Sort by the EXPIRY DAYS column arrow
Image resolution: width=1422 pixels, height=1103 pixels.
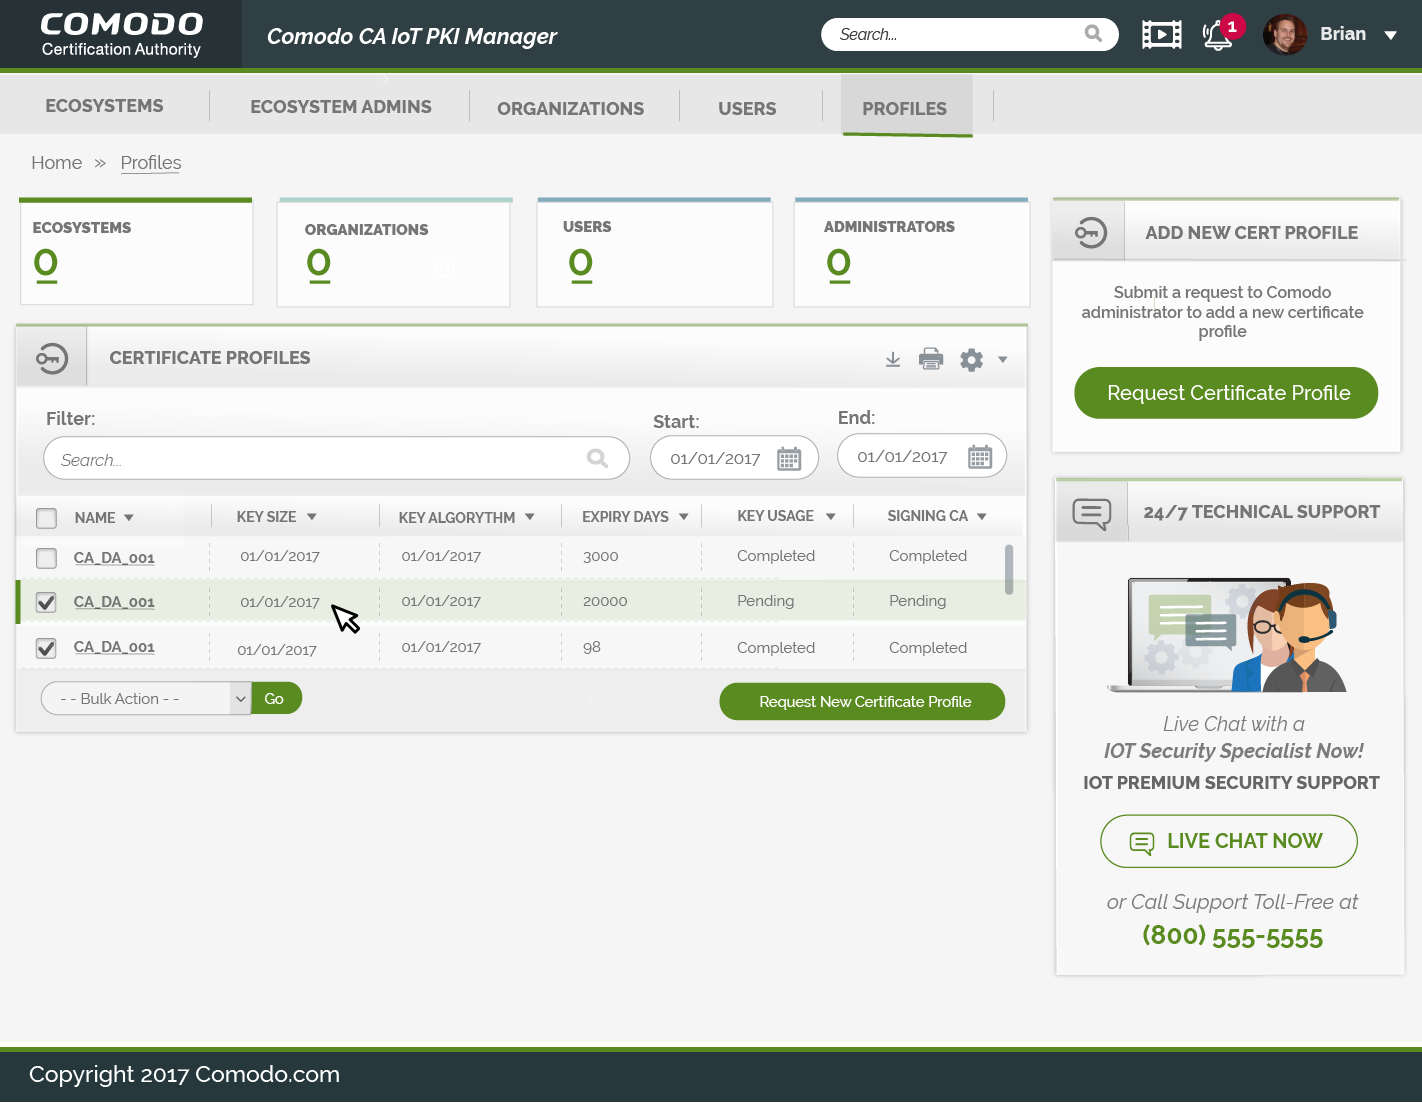click(684, 517)
